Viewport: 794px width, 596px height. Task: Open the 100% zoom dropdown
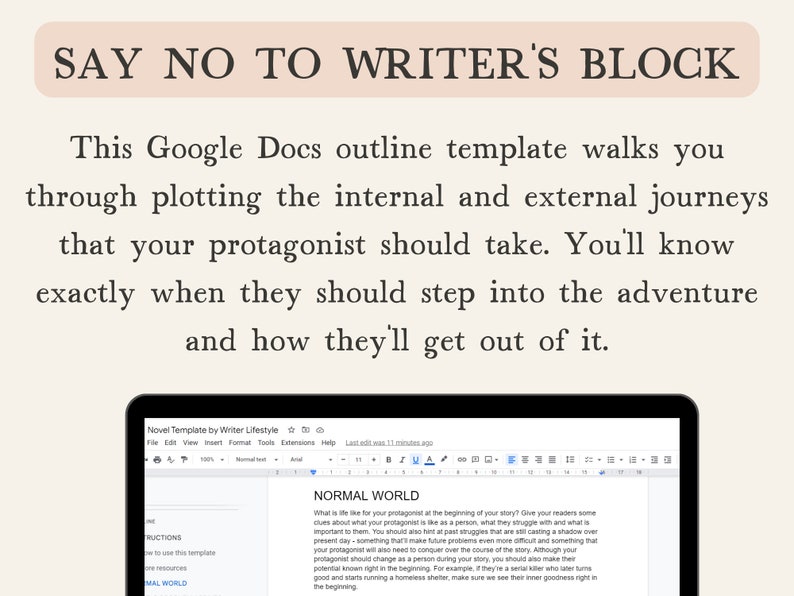[x=212, y=459]
